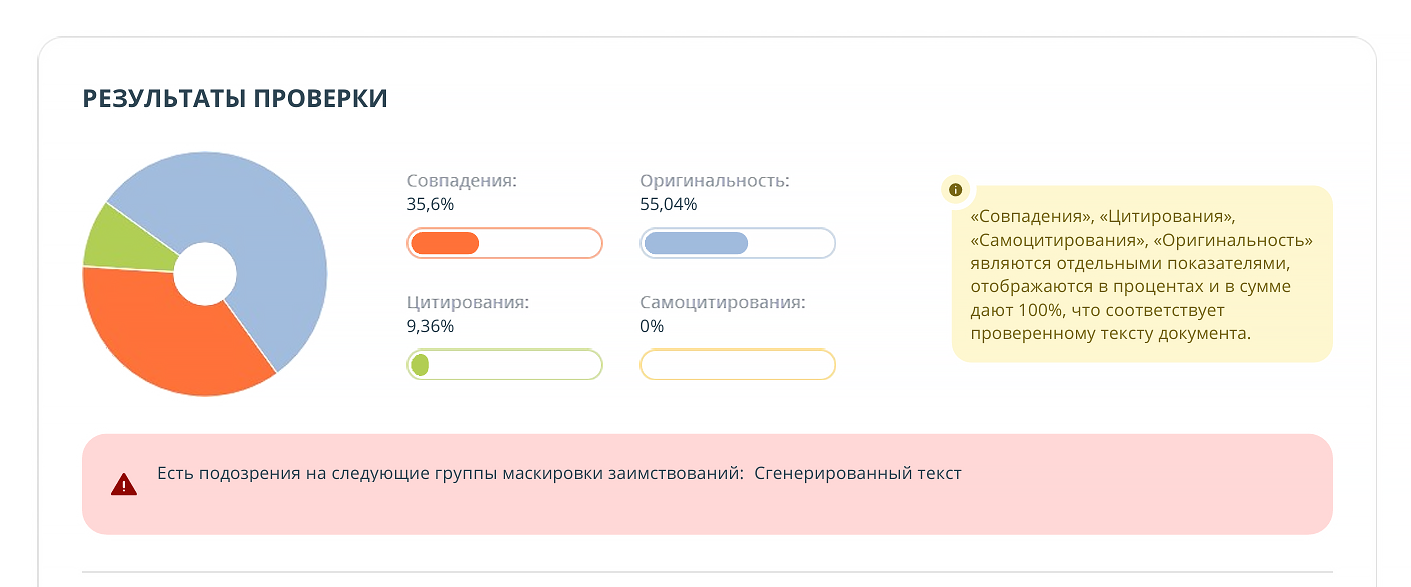
Task: Click the Совпадения label
Action: pyautogui.click(x=461, y=181)
